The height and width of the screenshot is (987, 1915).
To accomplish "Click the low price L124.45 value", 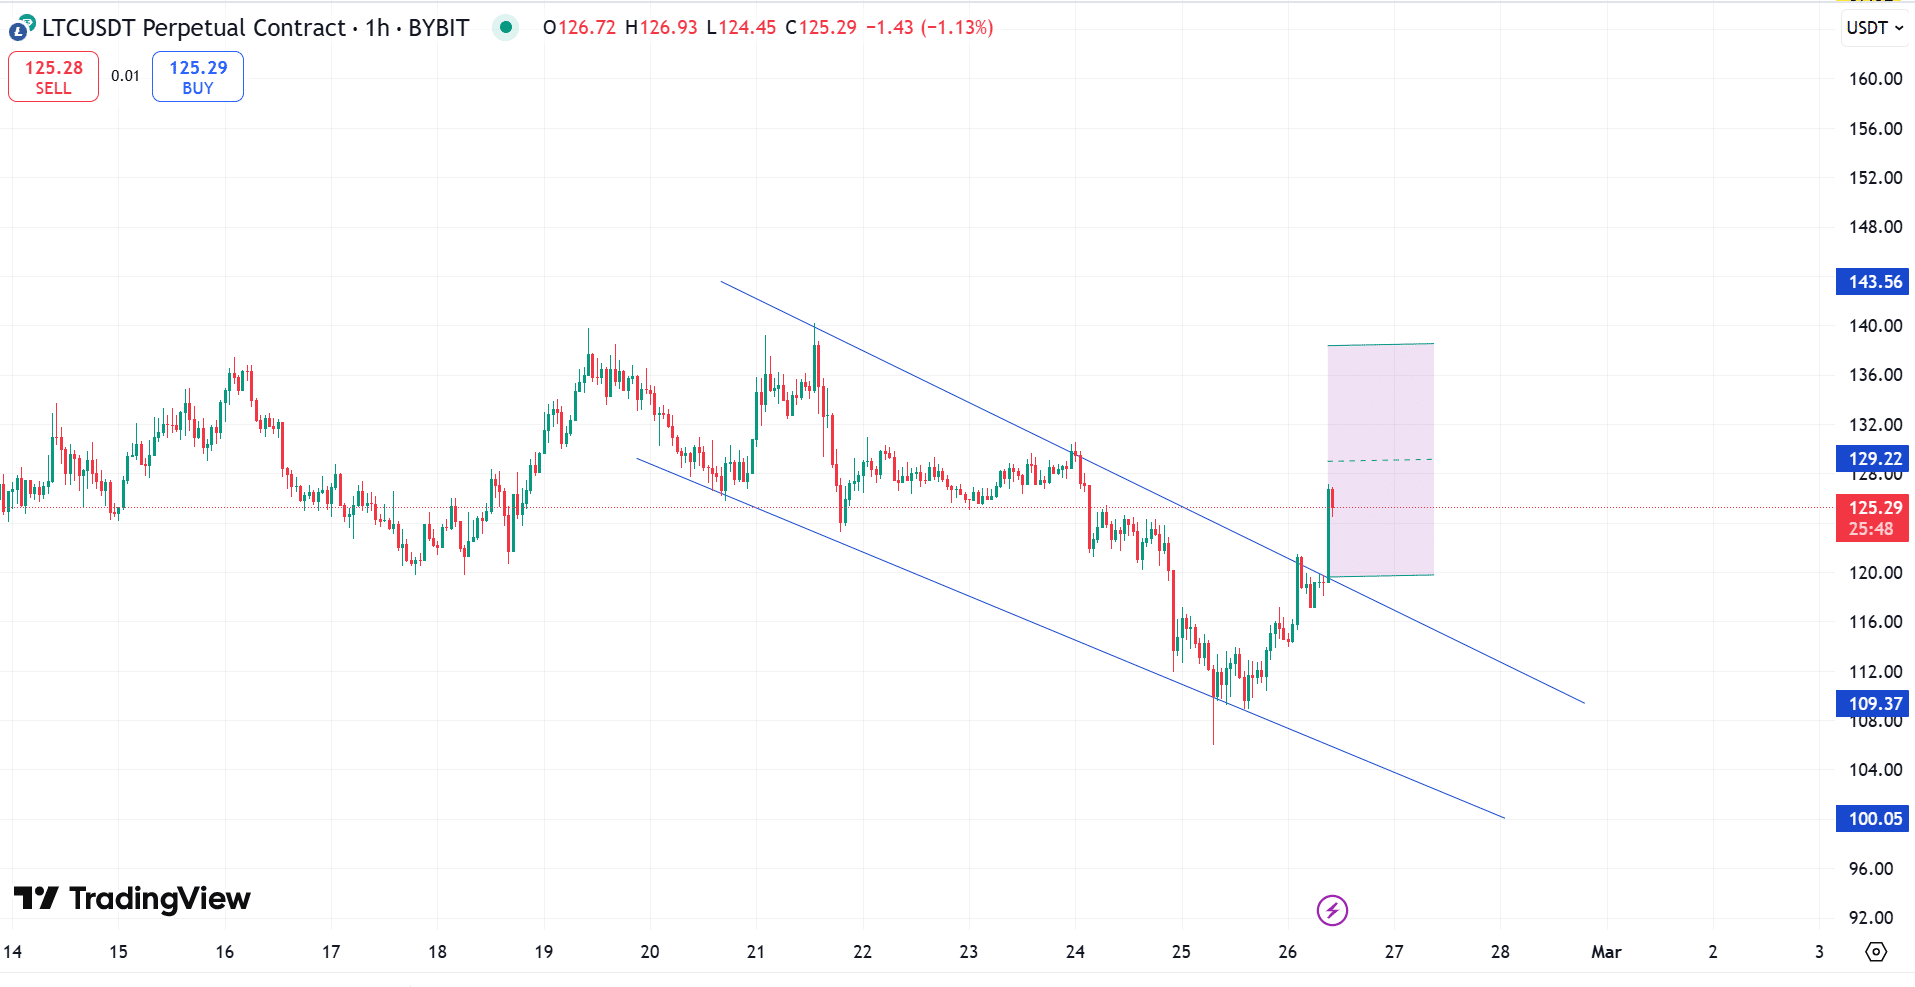I will point(741,28).
